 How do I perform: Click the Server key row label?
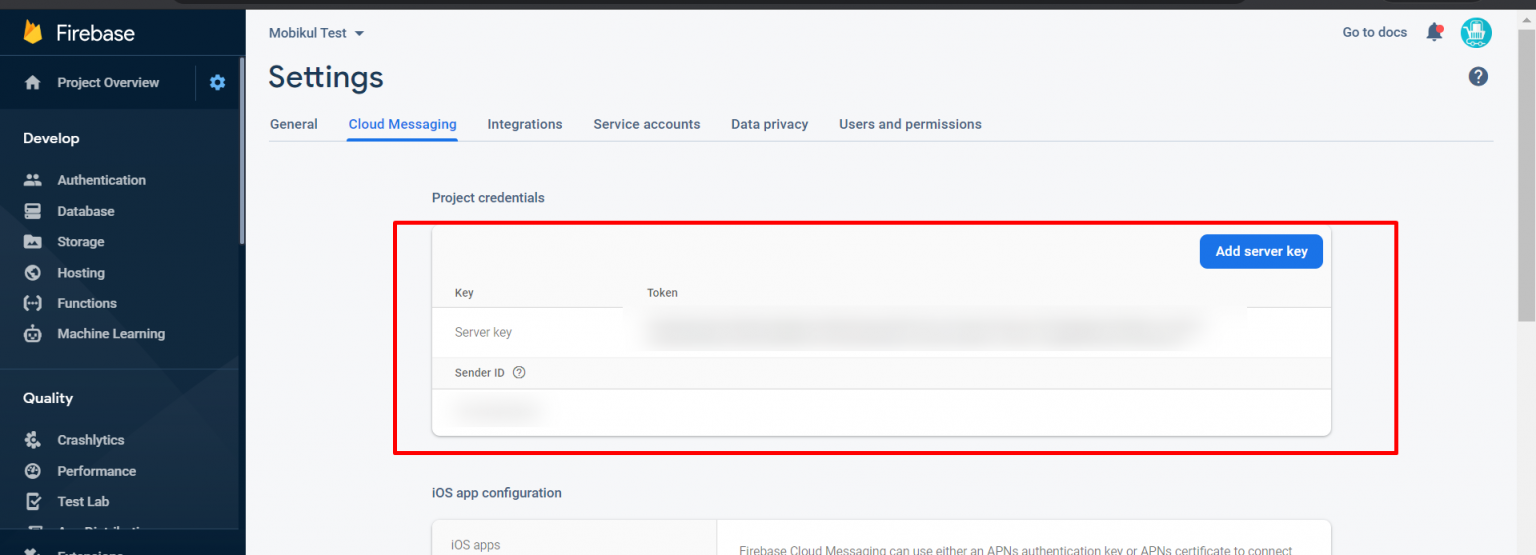pos(483,332)
